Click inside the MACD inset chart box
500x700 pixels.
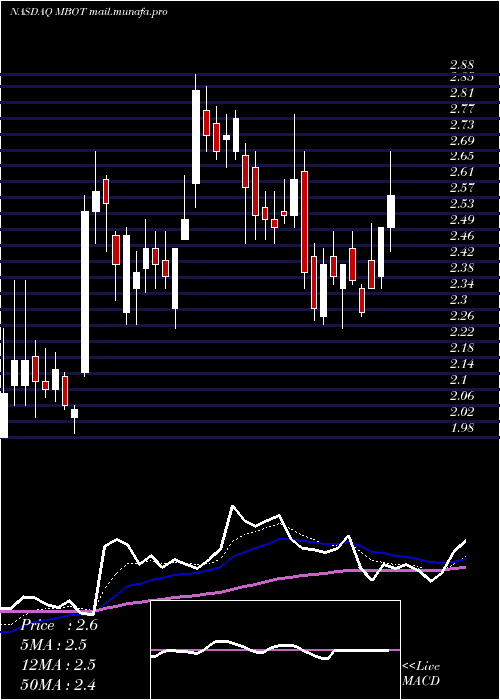click(x=275, y=650)
